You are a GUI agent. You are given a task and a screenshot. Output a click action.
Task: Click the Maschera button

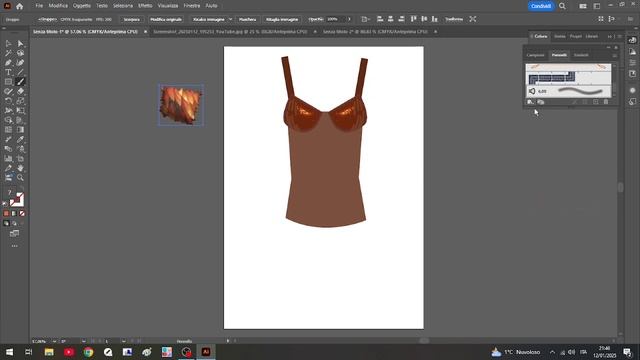(247, 19)
